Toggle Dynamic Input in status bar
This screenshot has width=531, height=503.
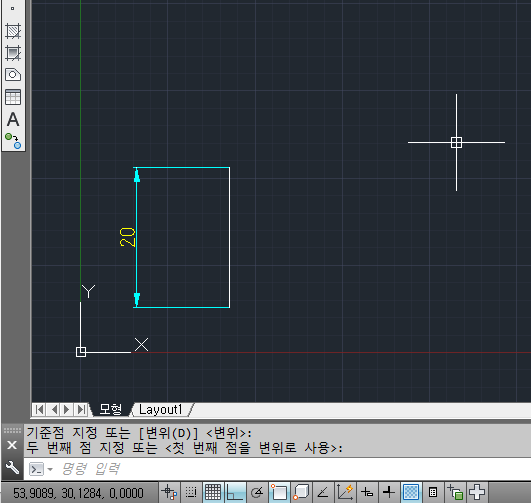(367, 492)
